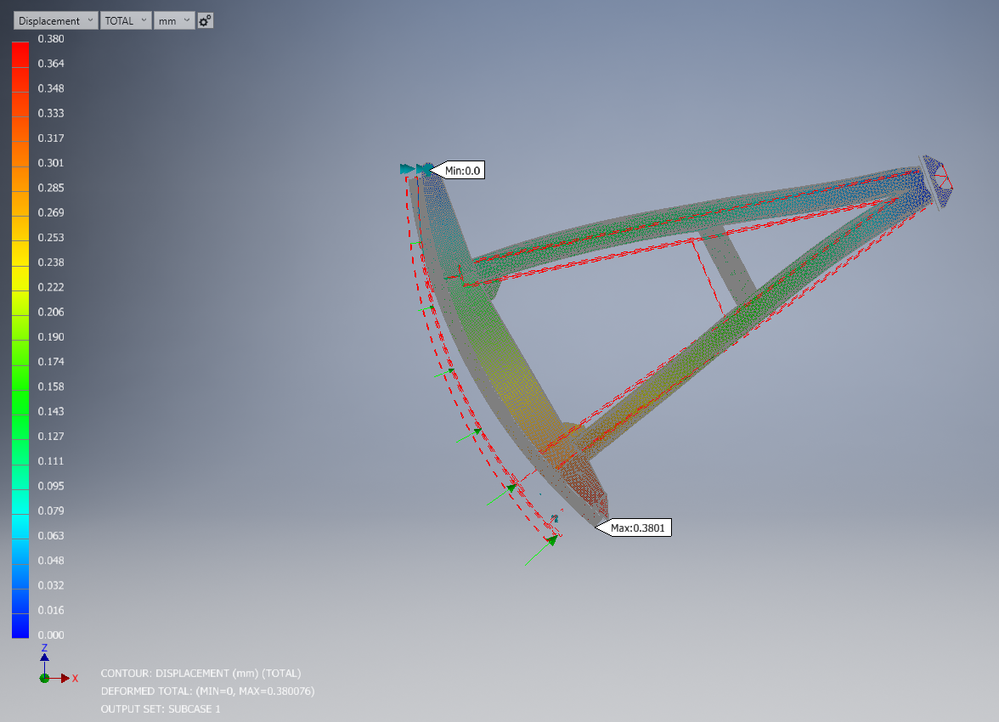Click the fixed constraint arrow icon near Min label
Image resolution: width=999 pixels, height=722 pixels.
416,169
